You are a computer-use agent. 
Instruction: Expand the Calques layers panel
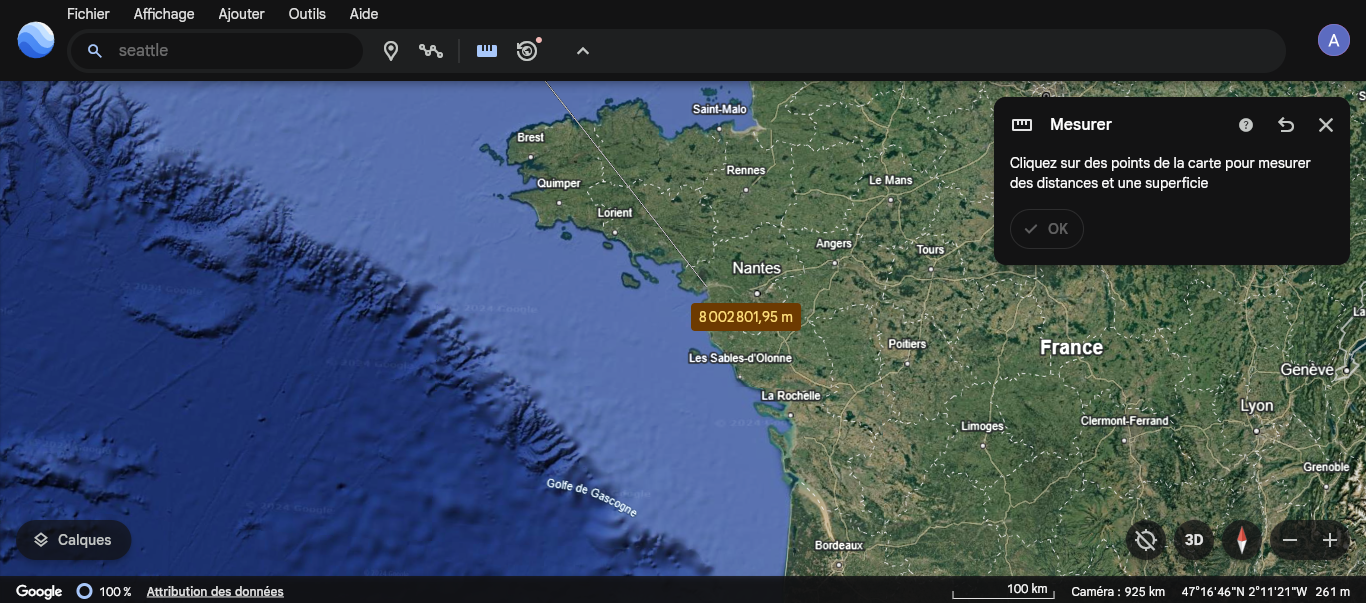73,540
